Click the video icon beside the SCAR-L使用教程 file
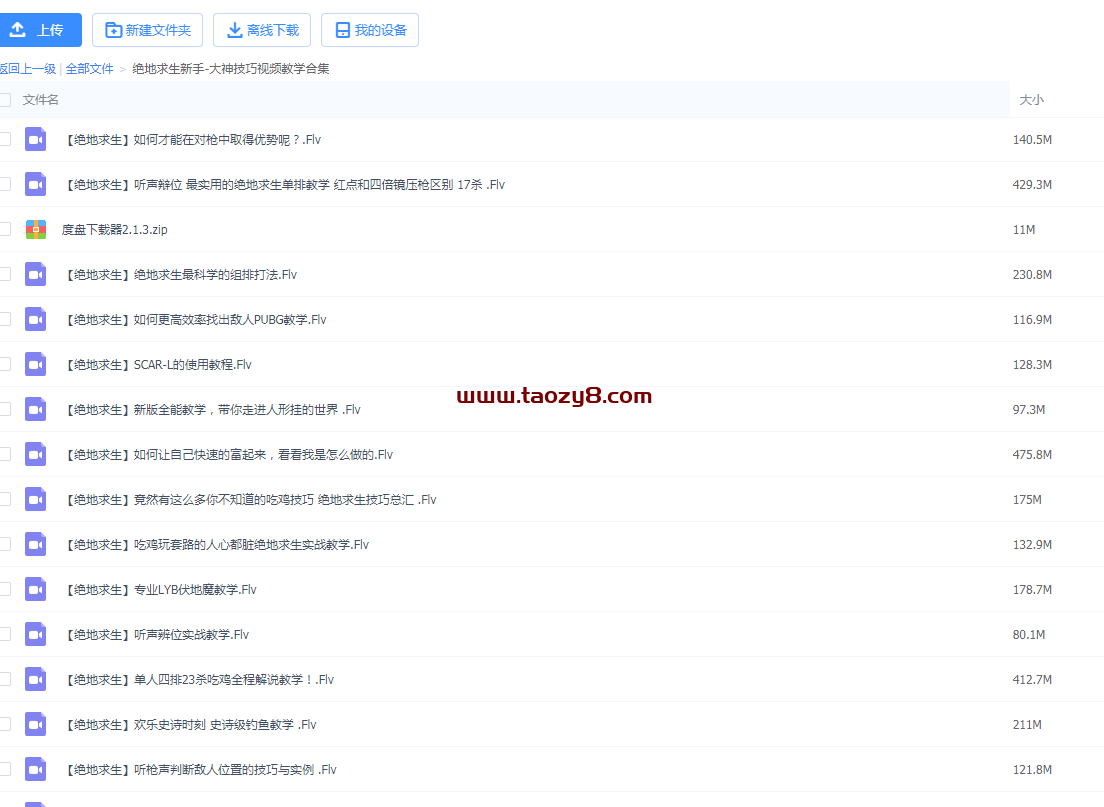 click(35, 364)
